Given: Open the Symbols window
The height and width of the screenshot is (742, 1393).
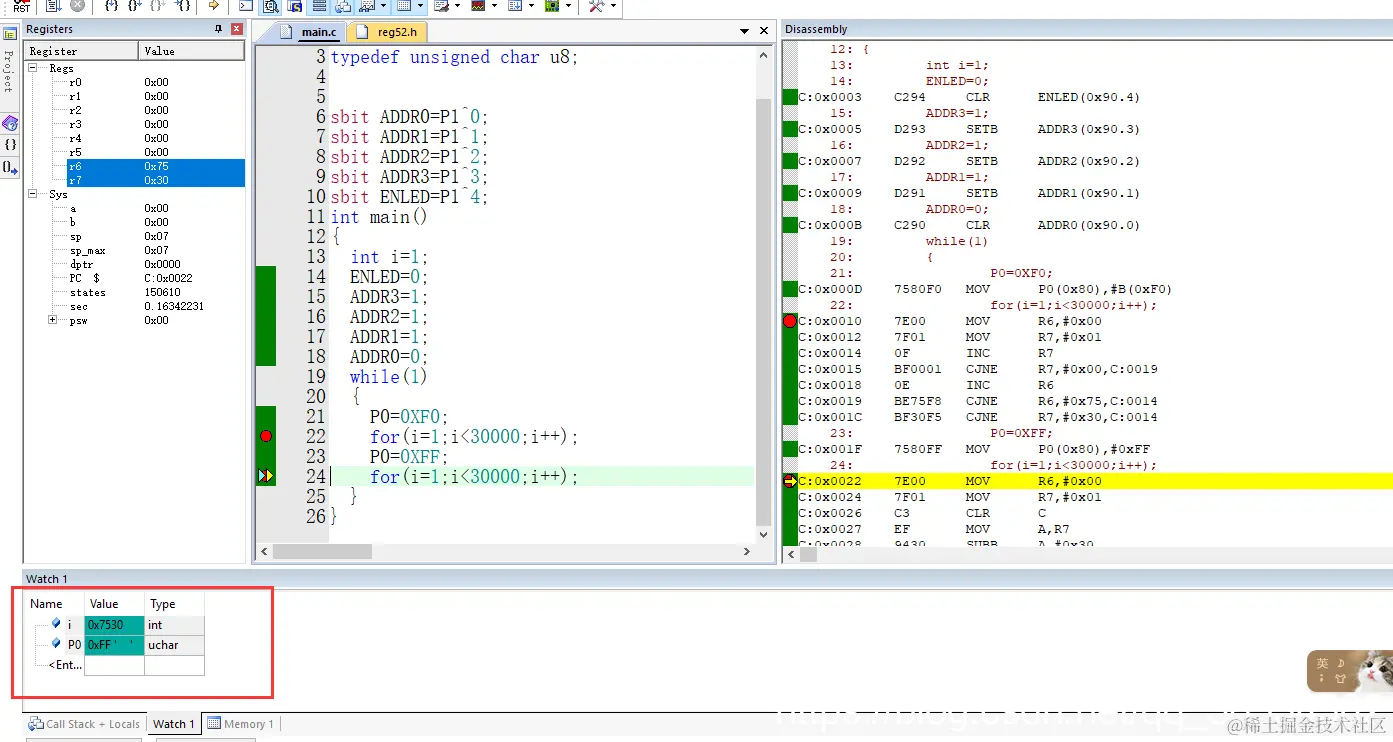Looking at the screenshot, I should (294, 6).
